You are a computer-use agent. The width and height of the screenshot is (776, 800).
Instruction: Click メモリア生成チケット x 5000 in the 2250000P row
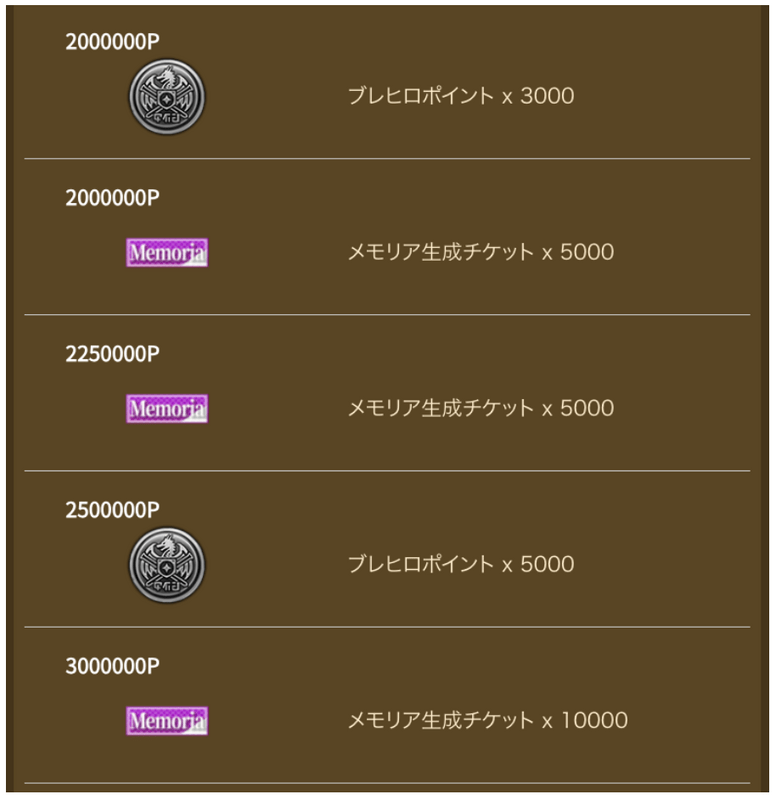coord(480,408)
